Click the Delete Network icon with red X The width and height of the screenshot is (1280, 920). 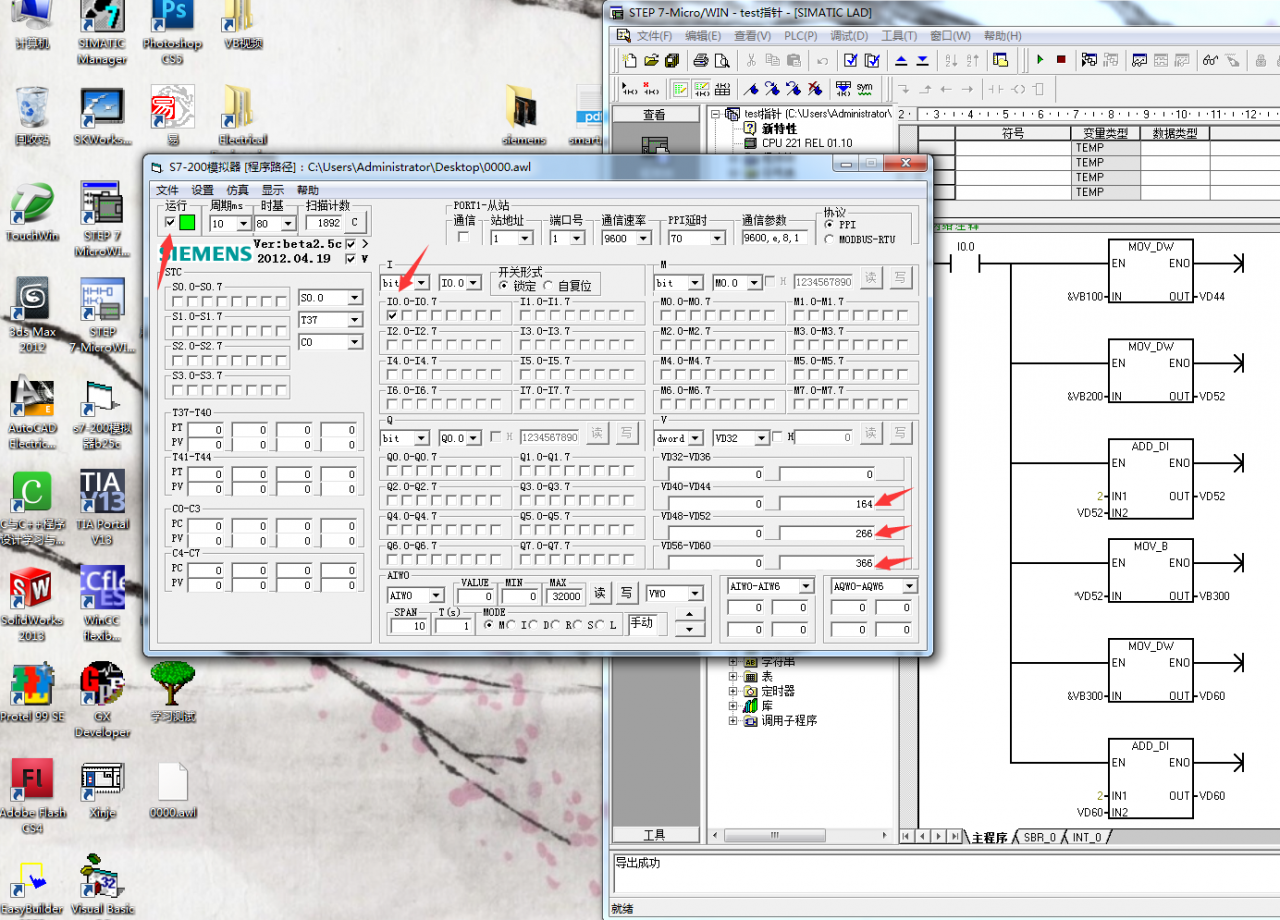[651, 88]
